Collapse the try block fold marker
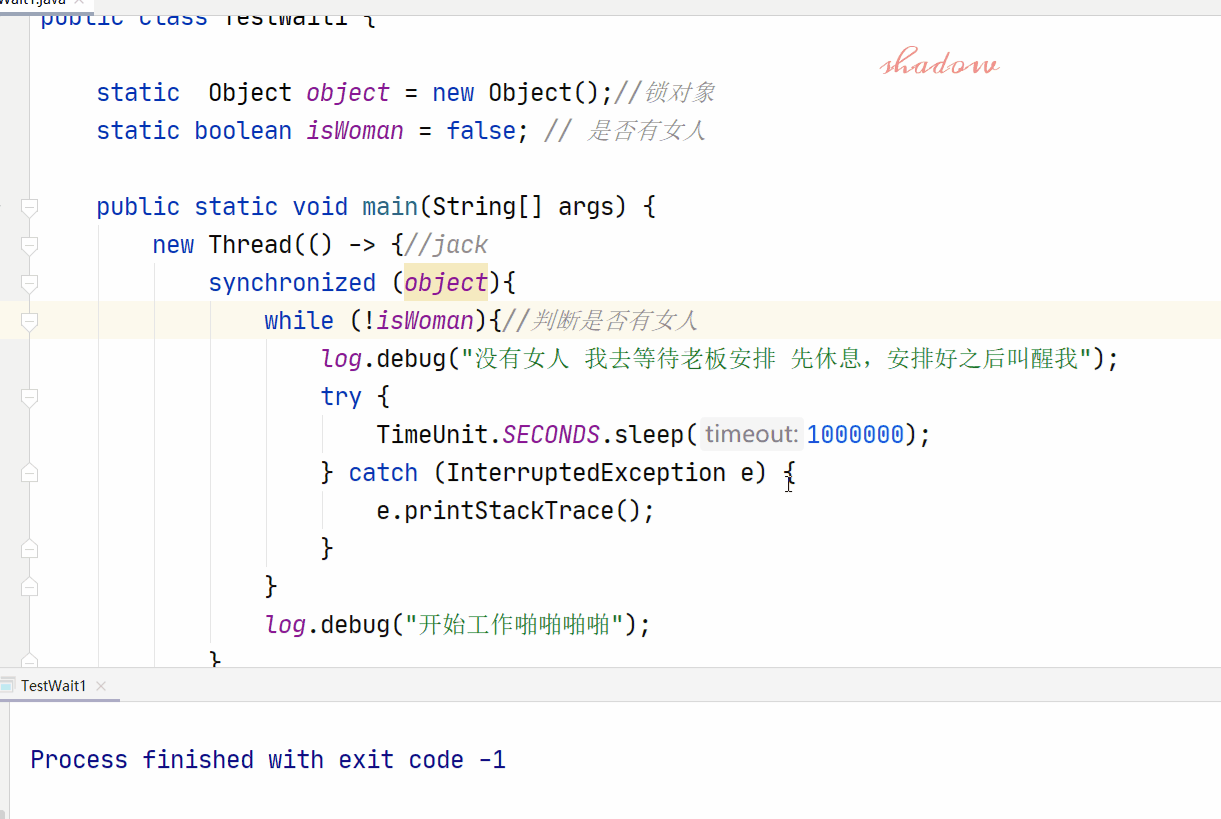The height and width of the screenshot is (819, 1221). click(29, 397)
